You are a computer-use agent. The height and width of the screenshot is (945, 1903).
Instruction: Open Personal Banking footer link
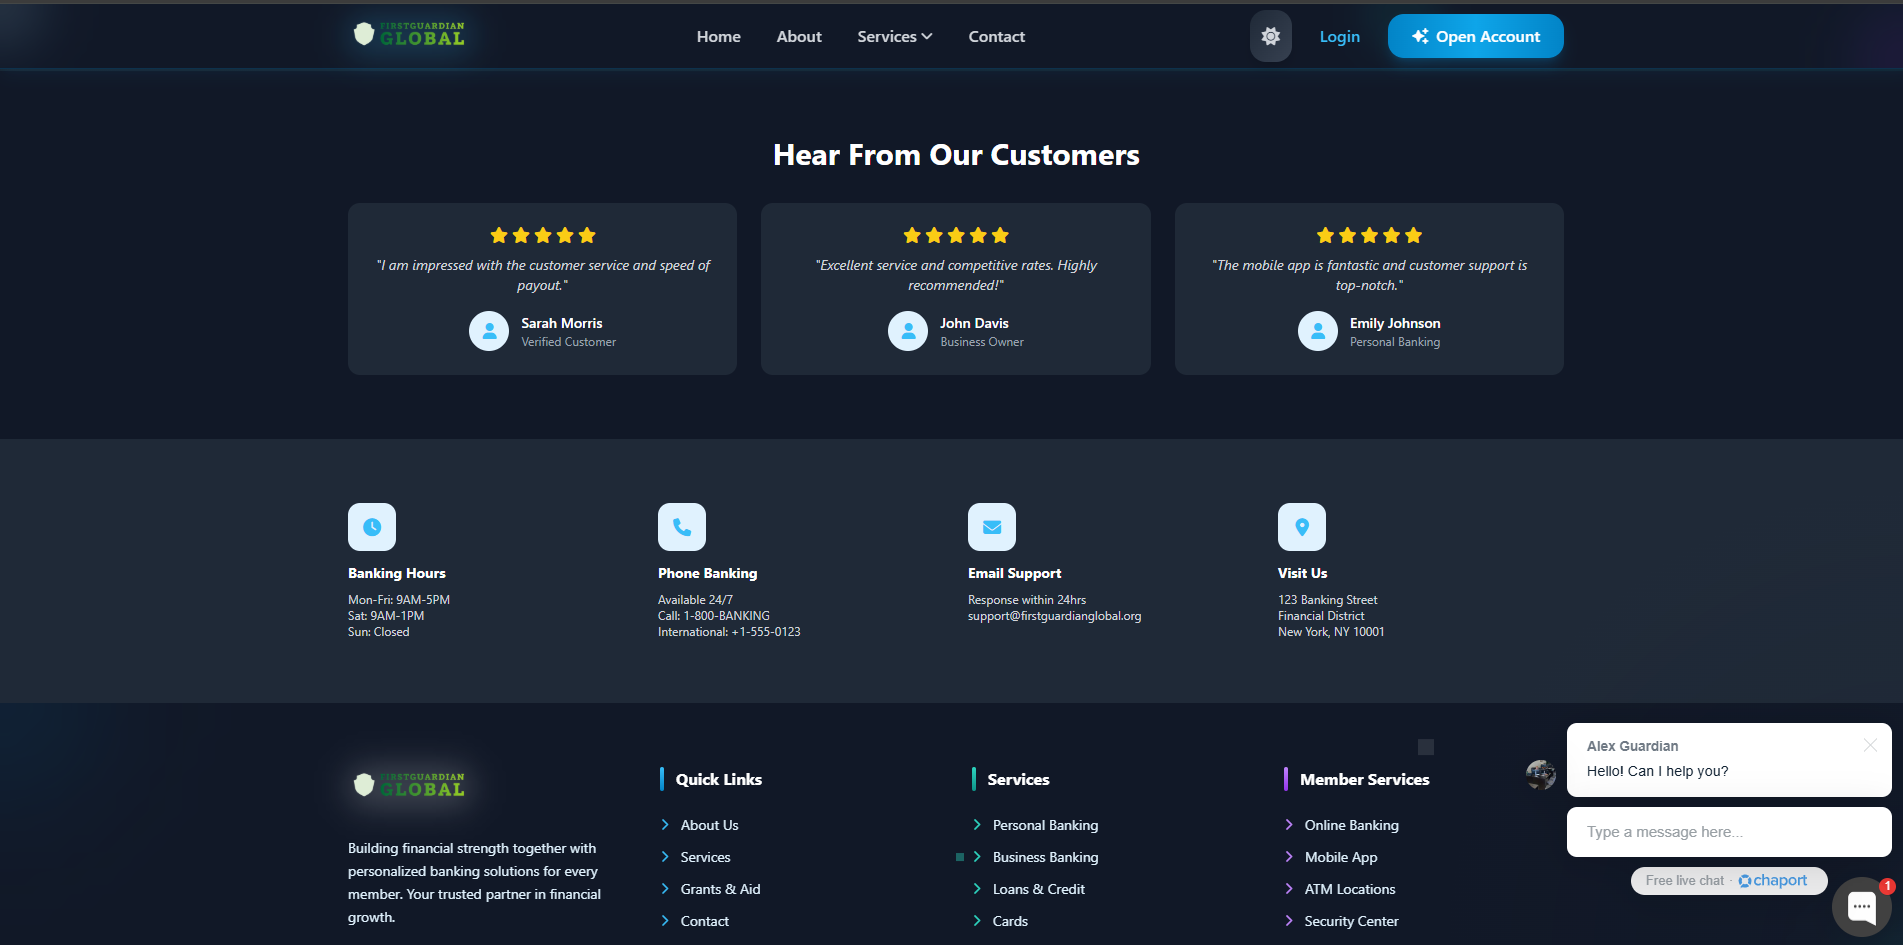pos(1045,825)
